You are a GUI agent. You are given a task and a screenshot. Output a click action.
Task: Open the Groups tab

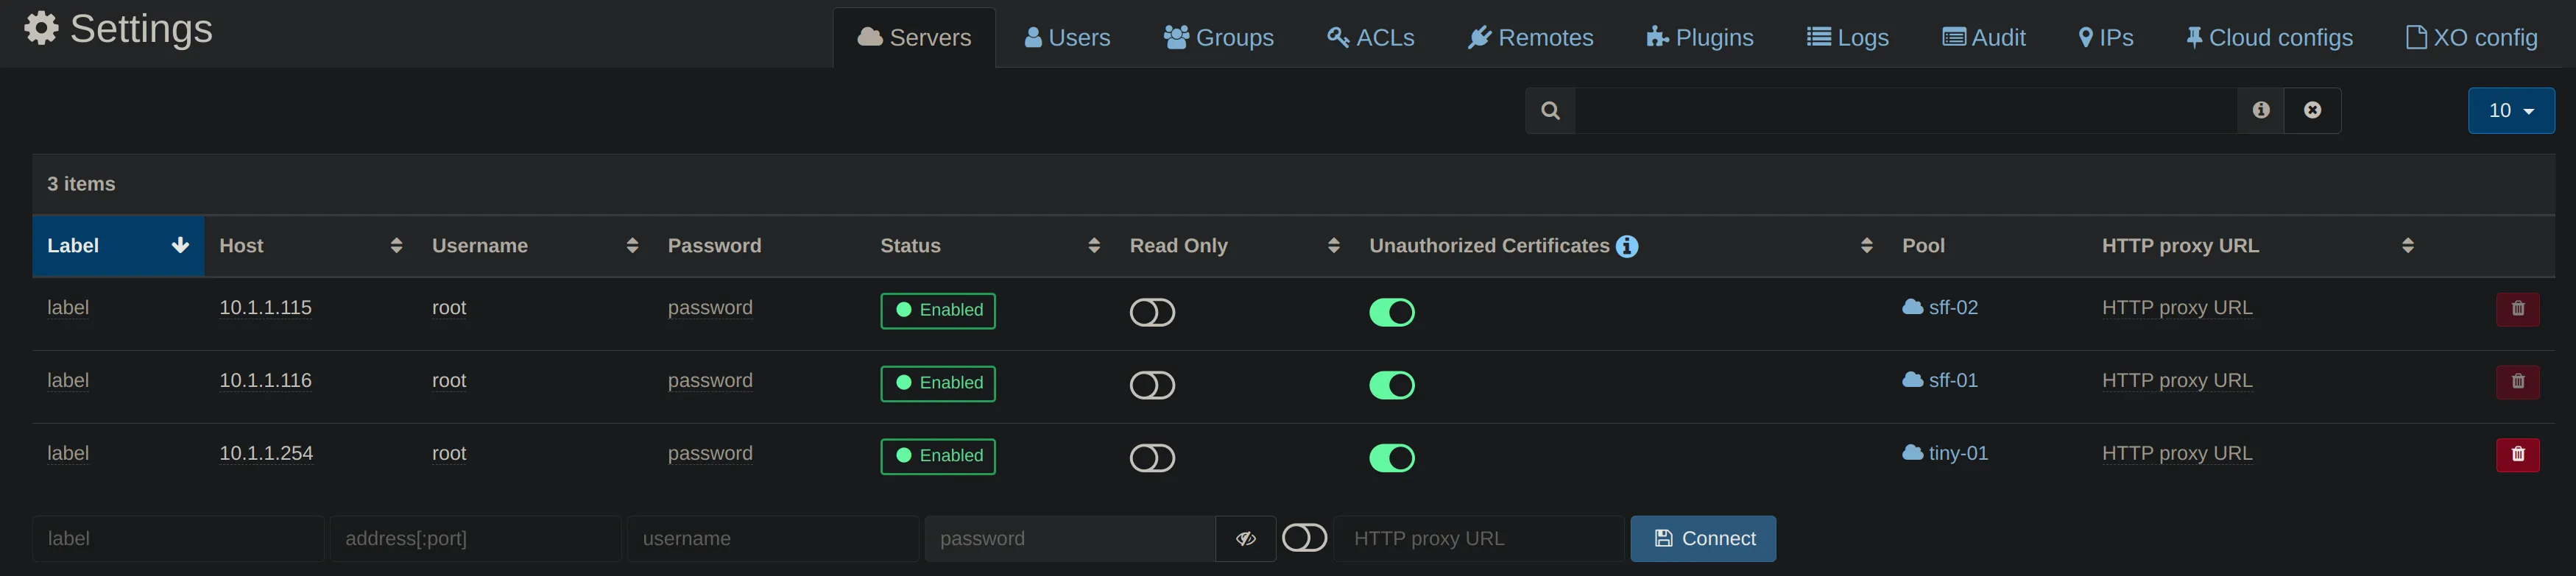pyautogui.click(x=1218, y=38)
